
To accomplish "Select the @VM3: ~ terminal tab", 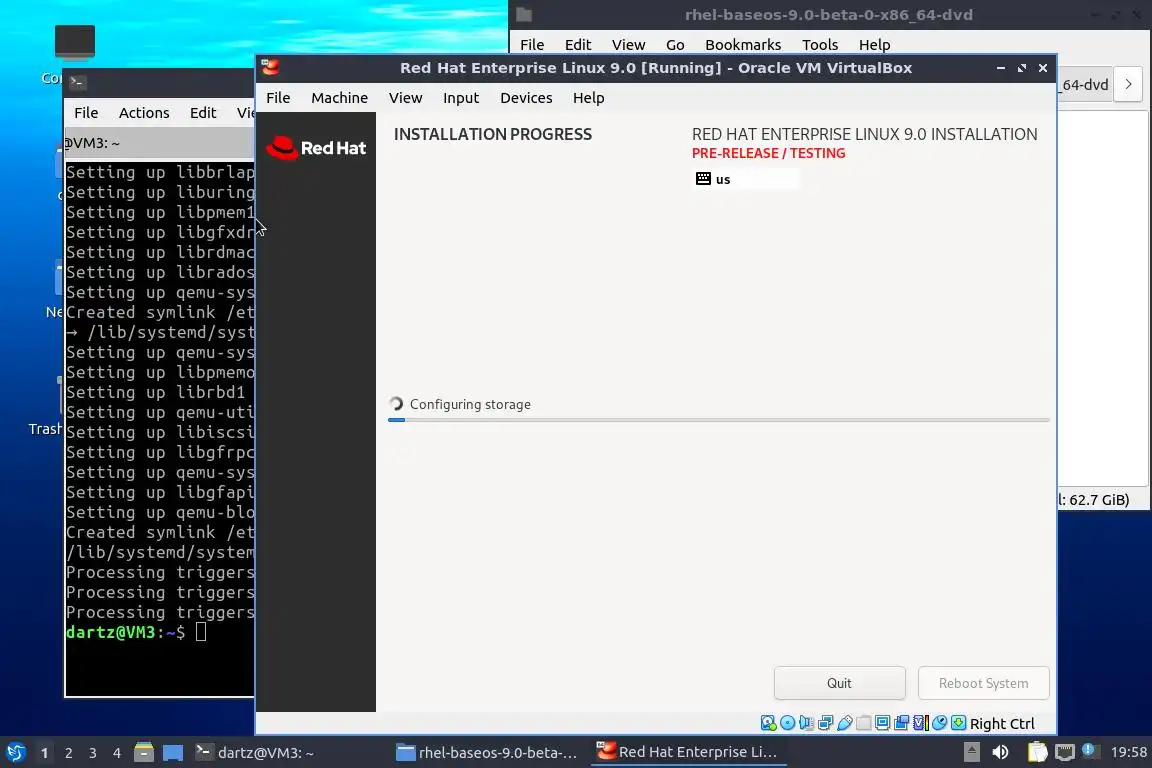I will coord(159,143).
